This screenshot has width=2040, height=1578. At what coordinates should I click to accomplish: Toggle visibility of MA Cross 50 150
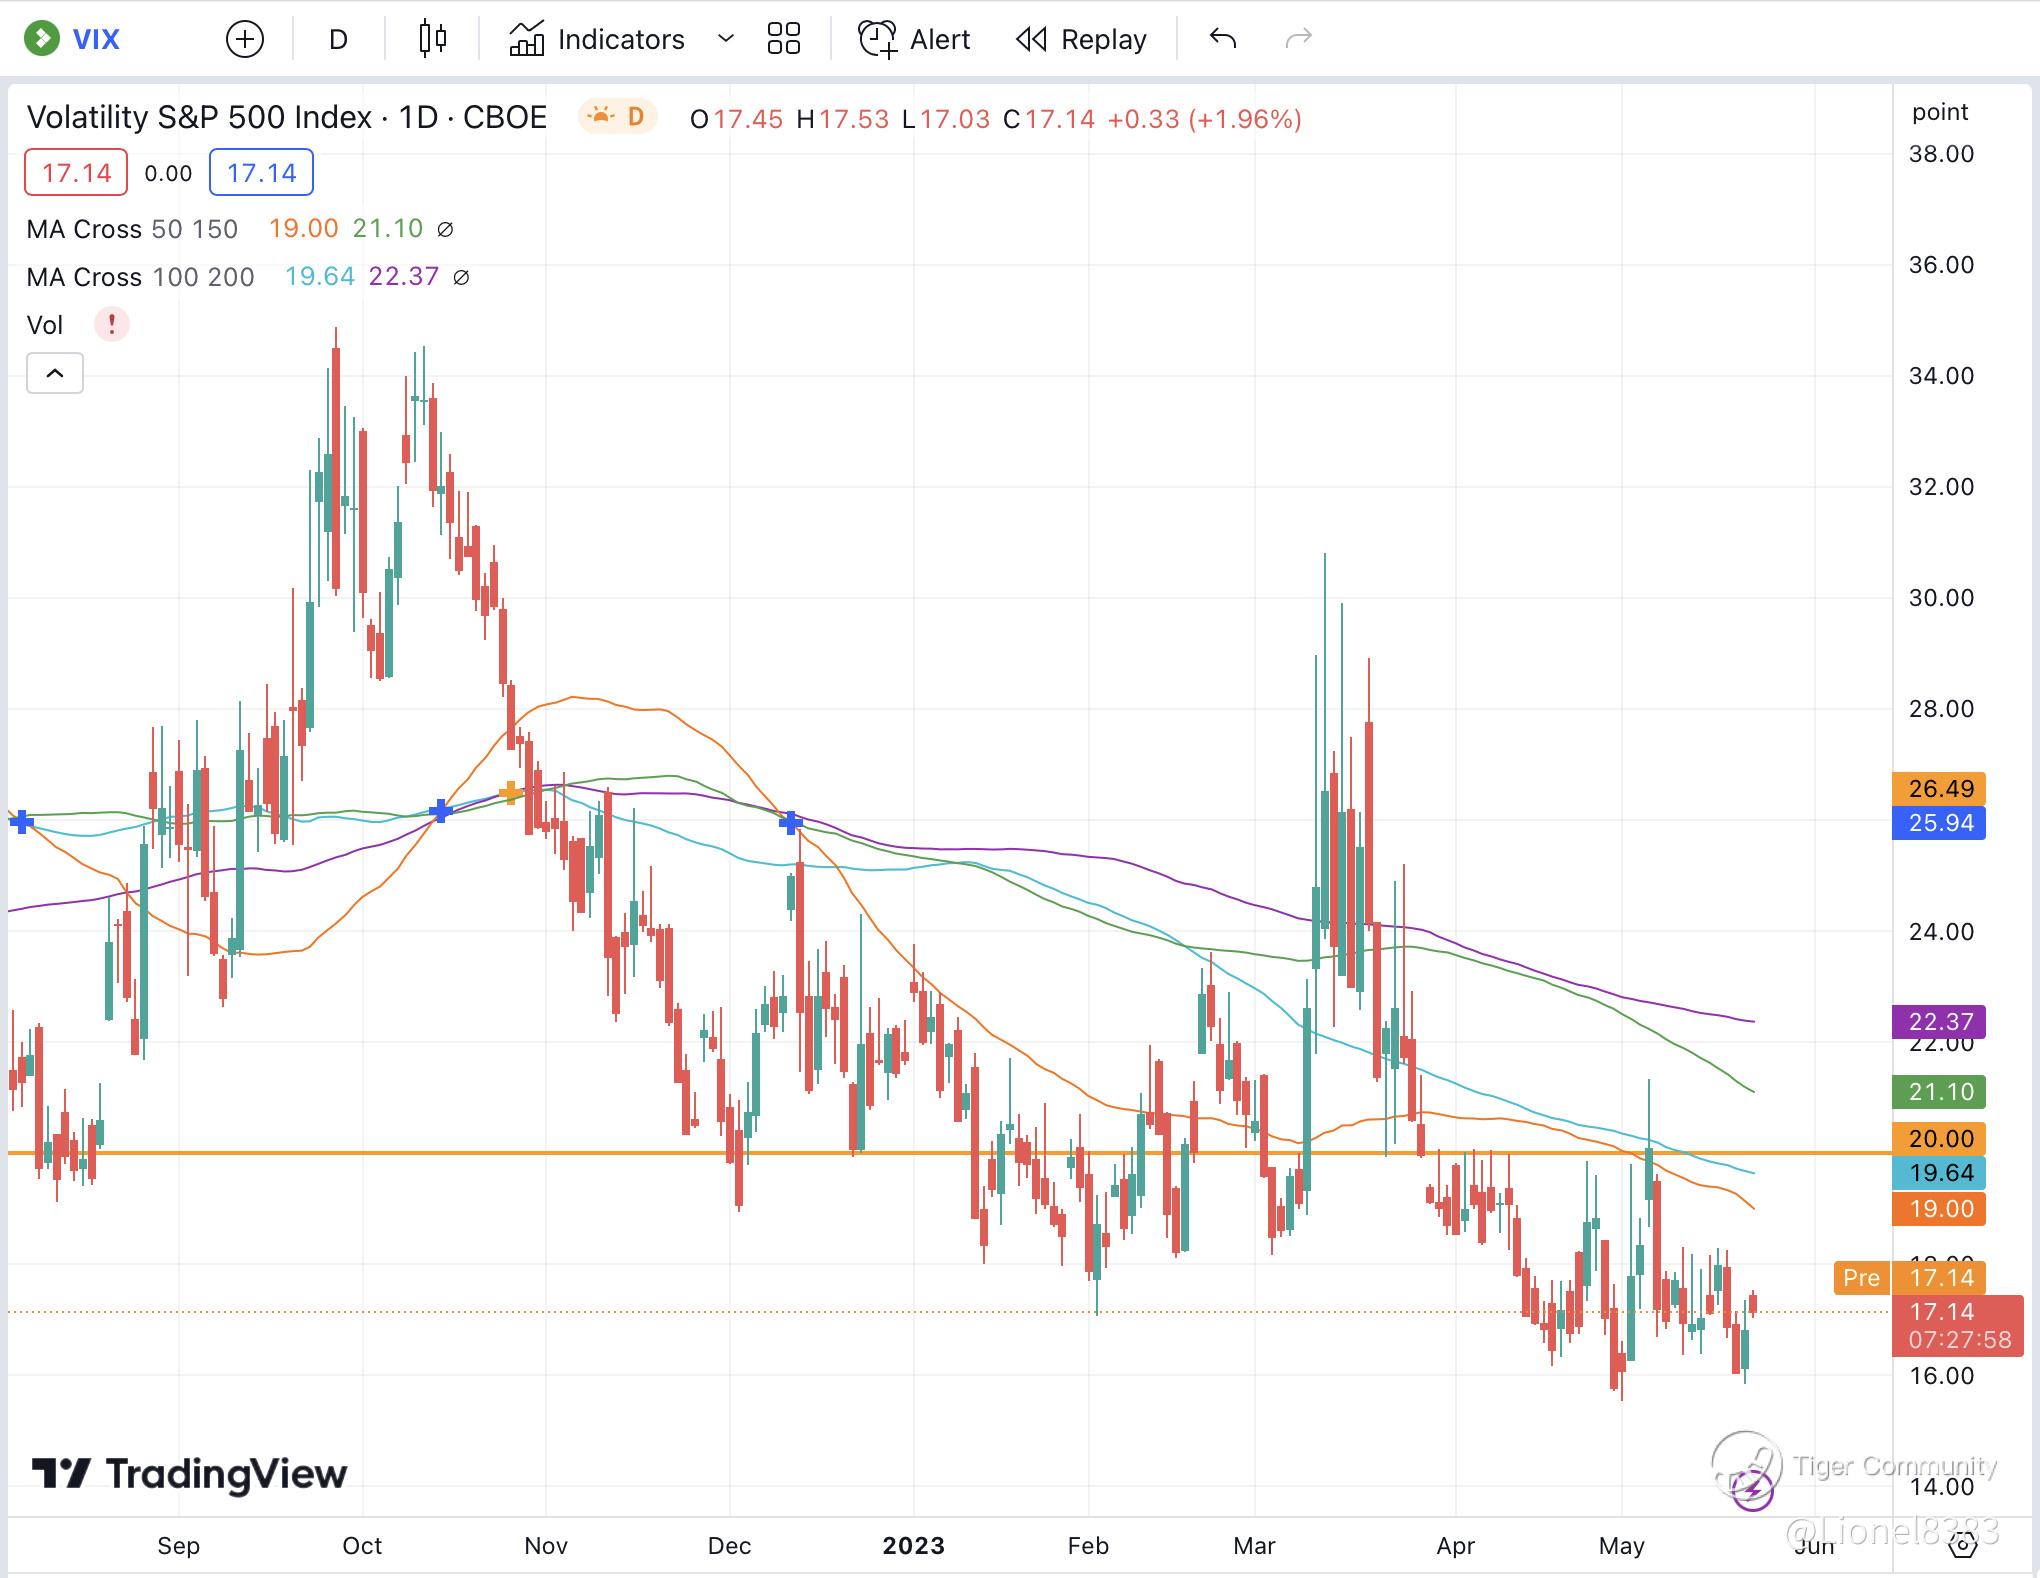click(446, 229)
